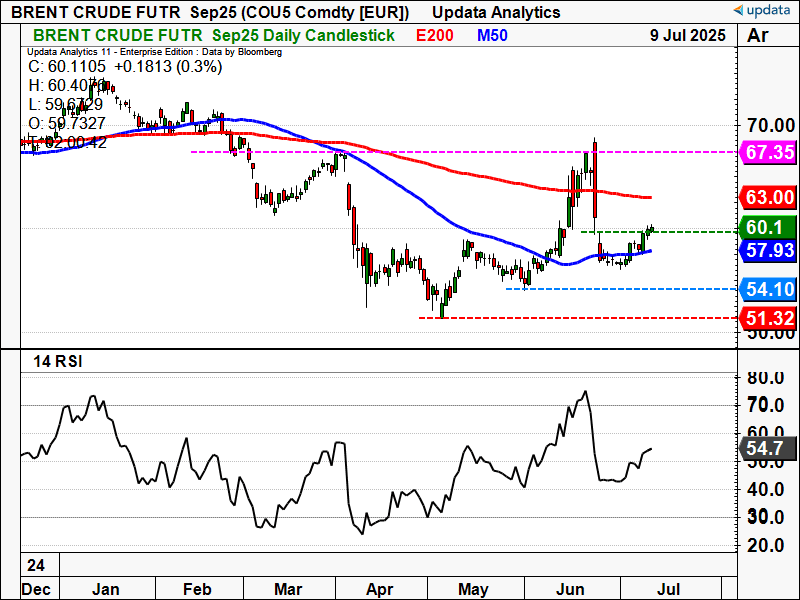Click the 9 Jul 2025 date label
The width and height of the screenshot is (800, 600).
tap(687, 35)
